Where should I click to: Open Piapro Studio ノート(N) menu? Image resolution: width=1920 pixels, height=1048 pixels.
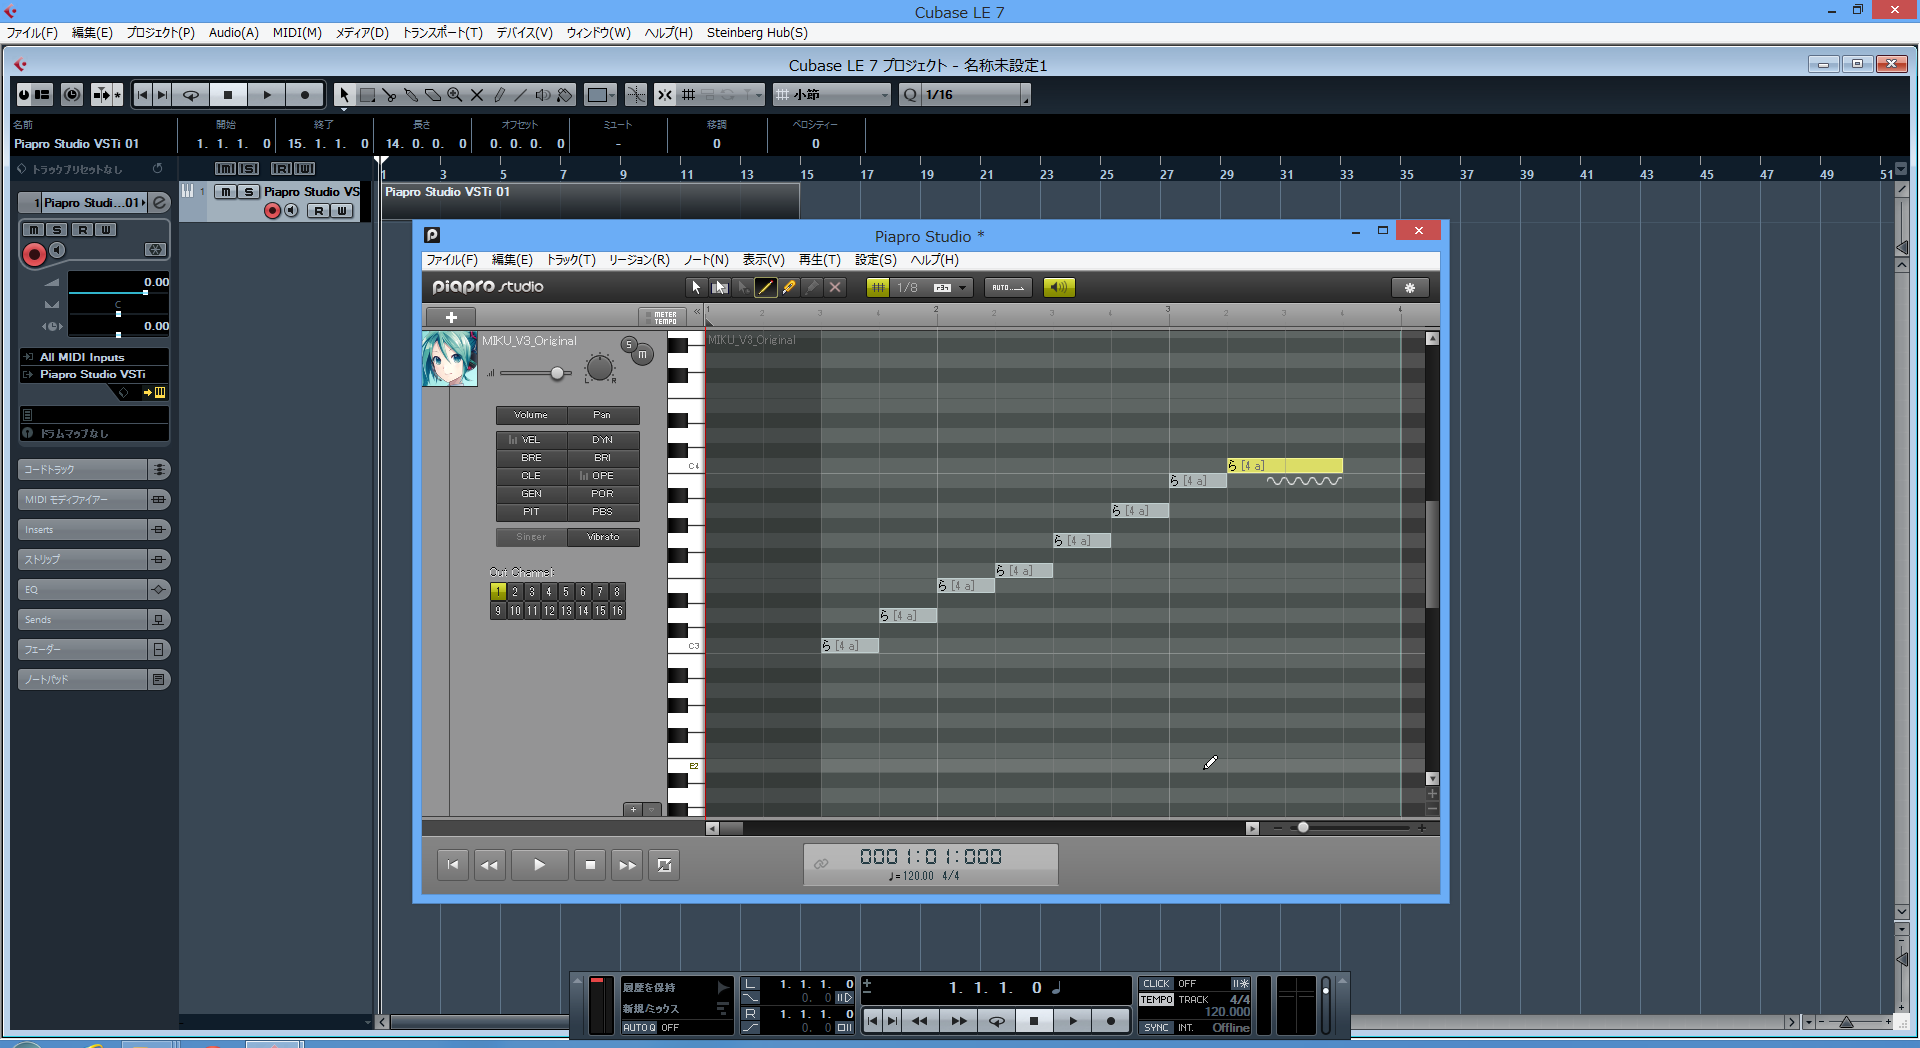[706, 260]
